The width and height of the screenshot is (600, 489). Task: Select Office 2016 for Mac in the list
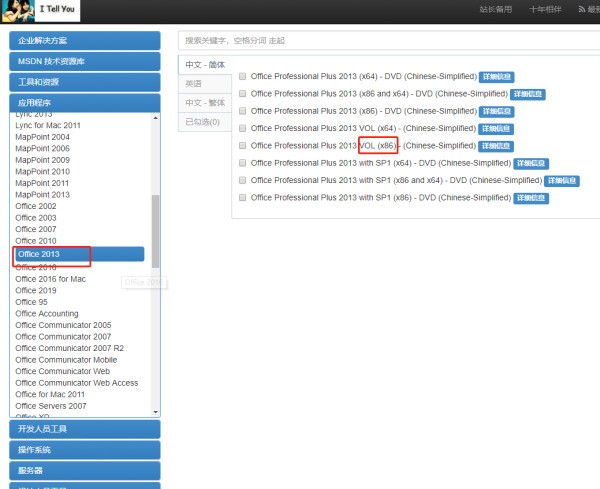(50, 279)
